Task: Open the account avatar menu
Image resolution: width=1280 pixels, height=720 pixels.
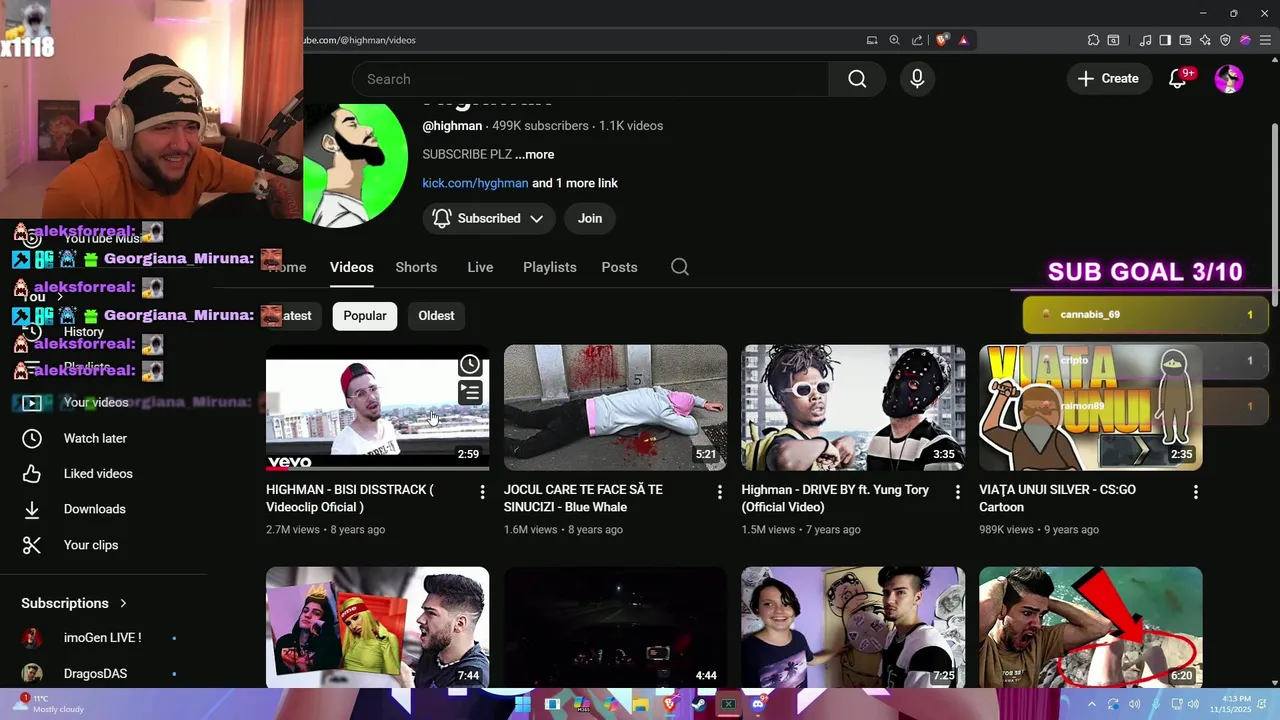Action: (x=1229, y=79)
